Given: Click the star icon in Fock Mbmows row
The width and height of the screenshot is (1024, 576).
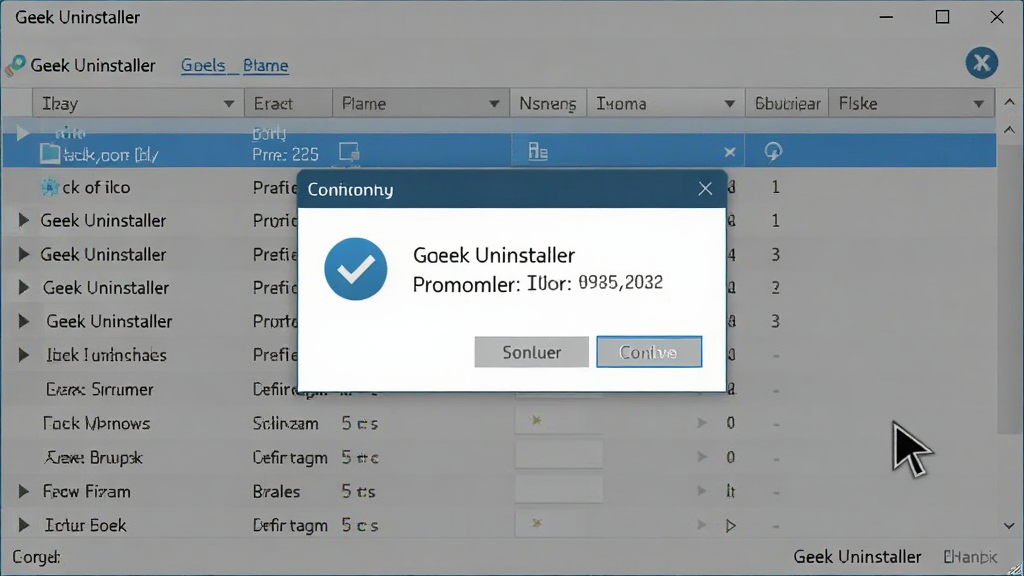Looking at the screenshot, I should pyautogui.click(x=536, y=420).
